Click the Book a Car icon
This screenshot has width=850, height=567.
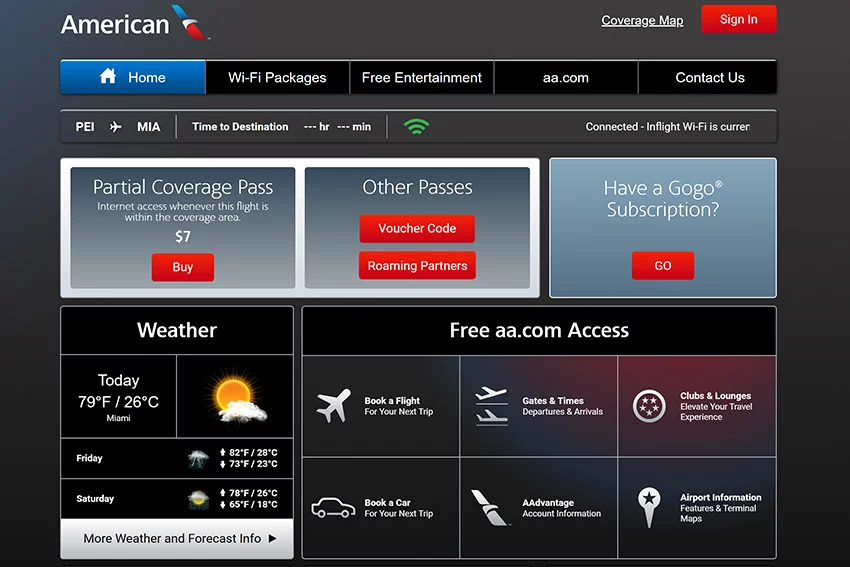[333, 508]
